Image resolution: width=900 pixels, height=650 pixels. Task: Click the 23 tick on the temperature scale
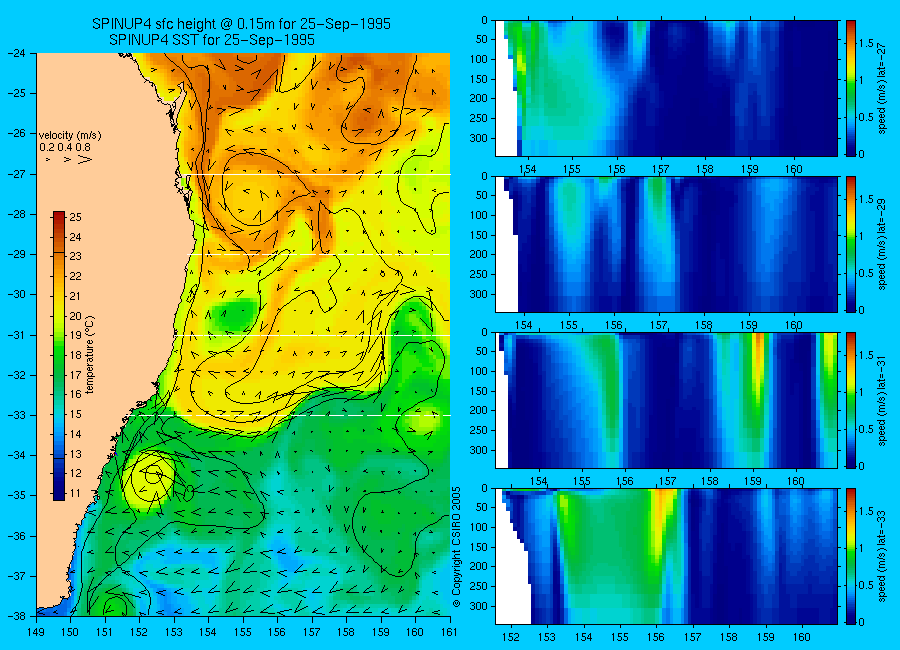[x=76, y=256]
